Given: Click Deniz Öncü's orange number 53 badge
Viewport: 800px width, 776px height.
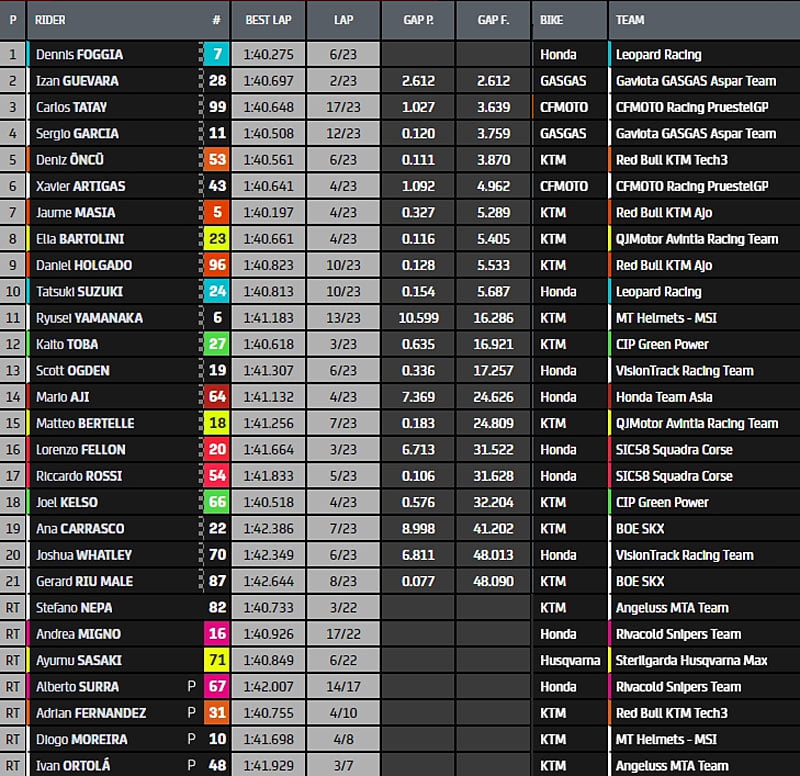Looking at the screenshot, I should pos(216,160).
